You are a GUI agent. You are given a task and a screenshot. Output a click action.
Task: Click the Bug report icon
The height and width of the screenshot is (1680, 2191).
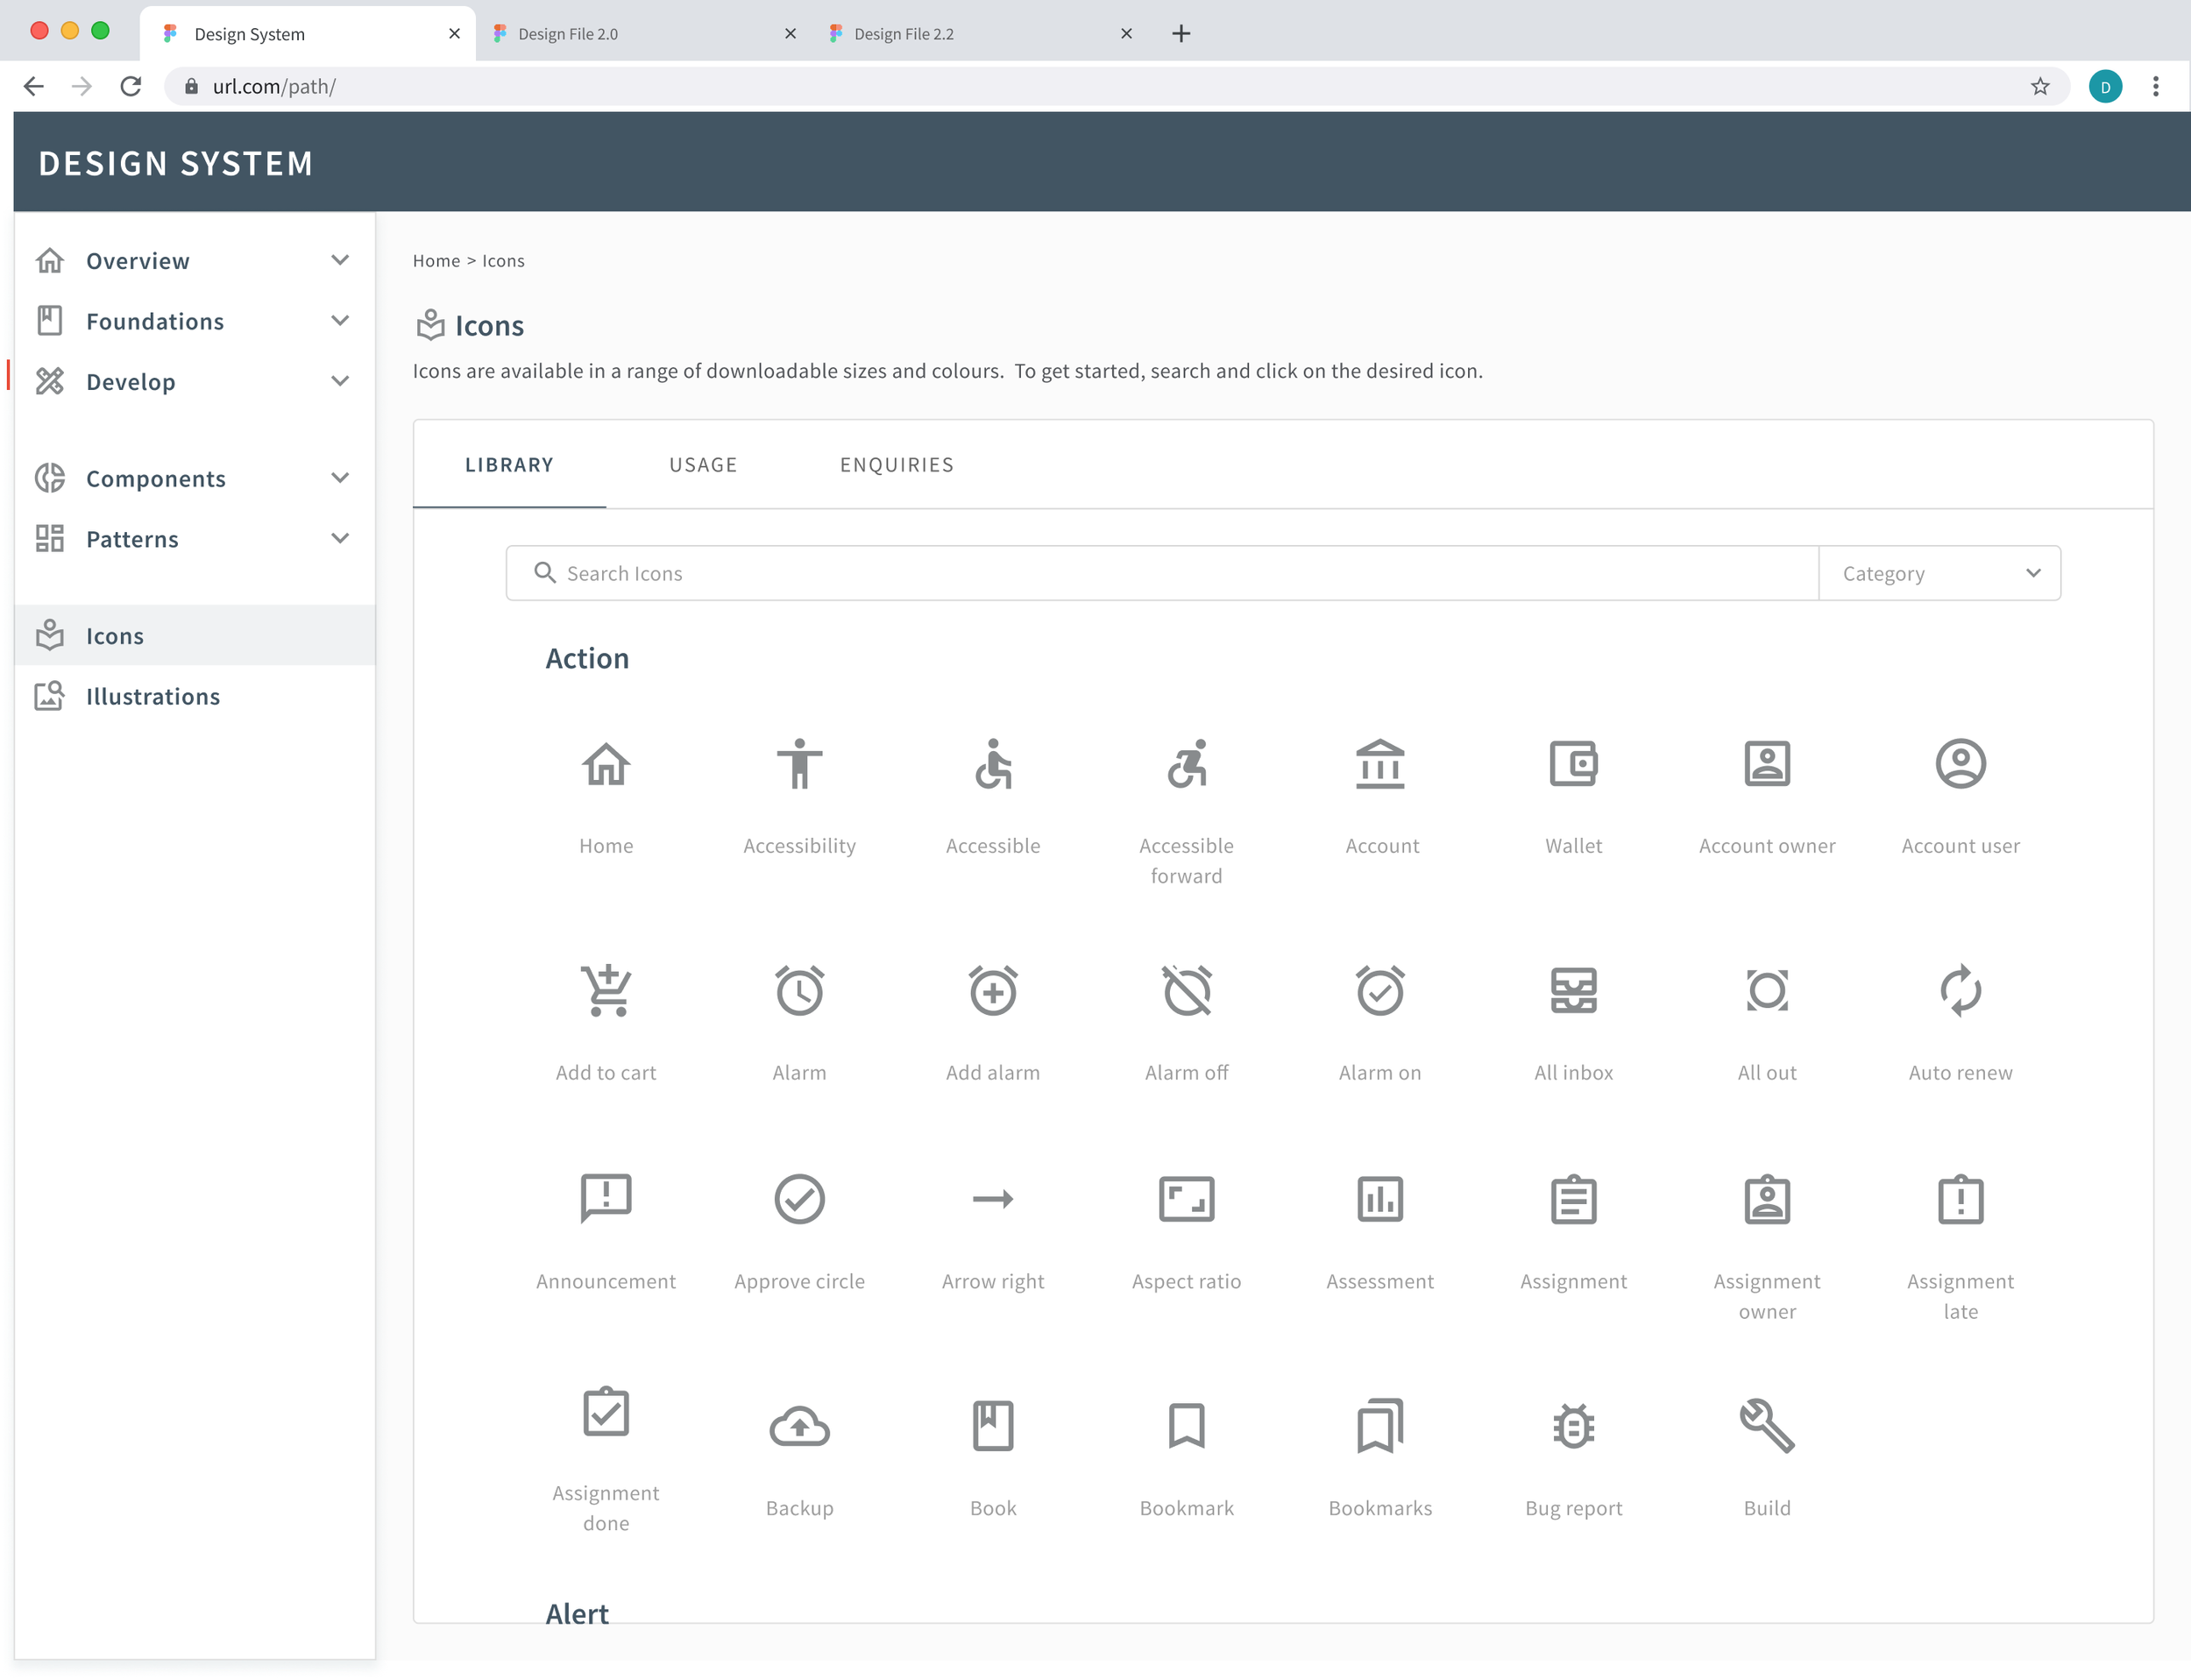[1573, 1427]
